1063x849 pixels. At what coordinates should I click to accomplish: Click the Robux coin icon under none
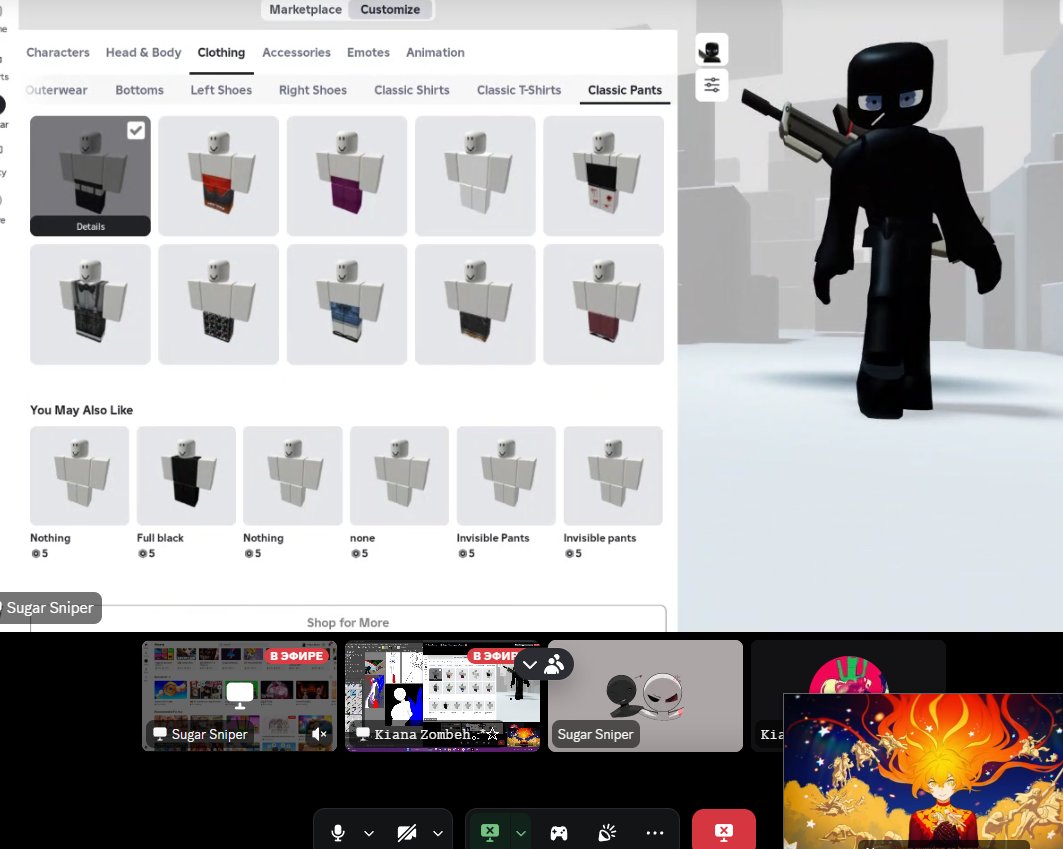(x=355, y=553)
